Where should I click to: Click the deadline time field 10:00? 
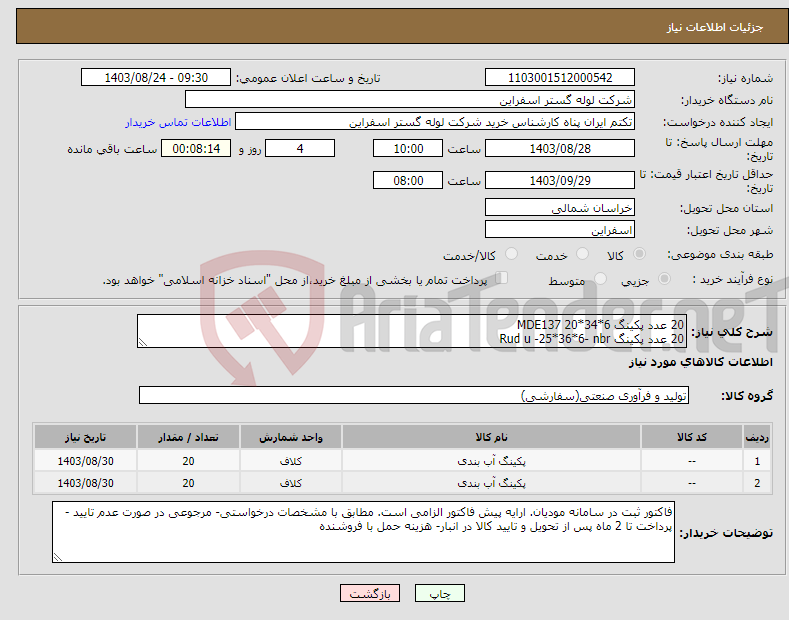coord(408,148)
